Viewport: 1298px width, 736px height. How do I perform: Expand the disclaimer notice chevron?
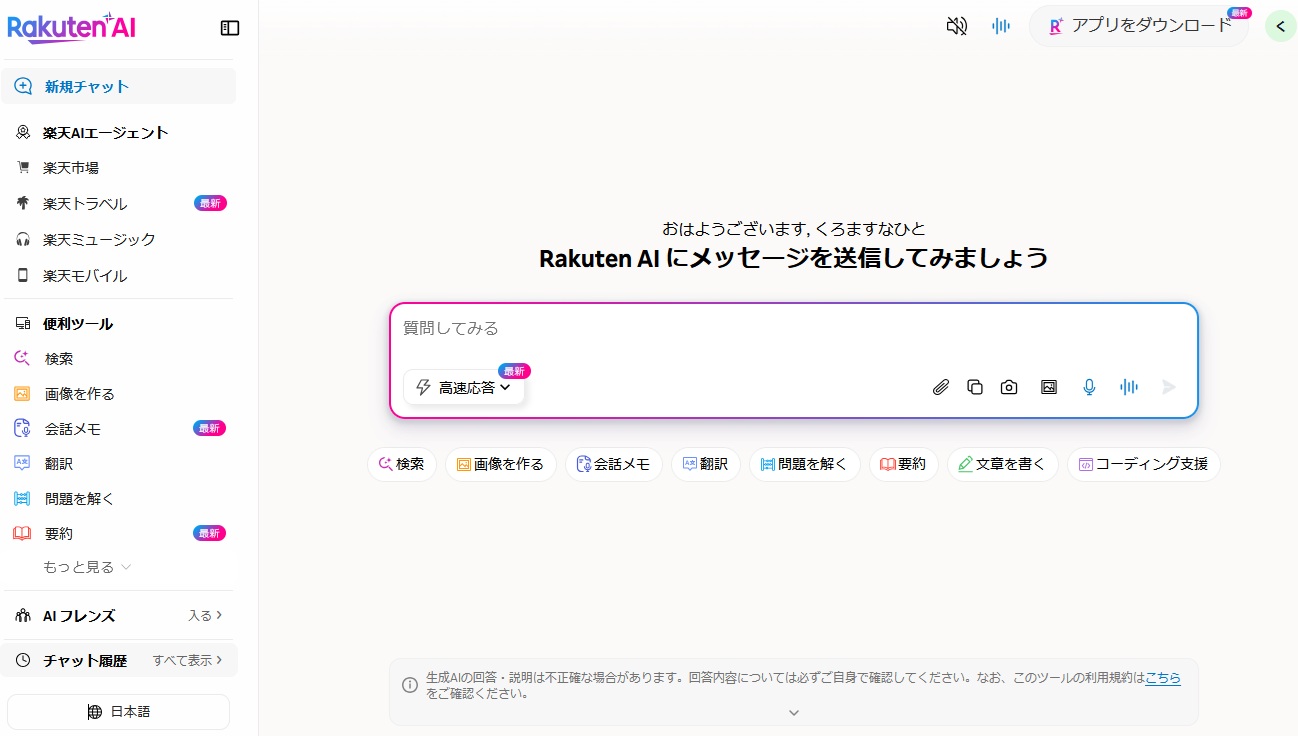point(794,713)
